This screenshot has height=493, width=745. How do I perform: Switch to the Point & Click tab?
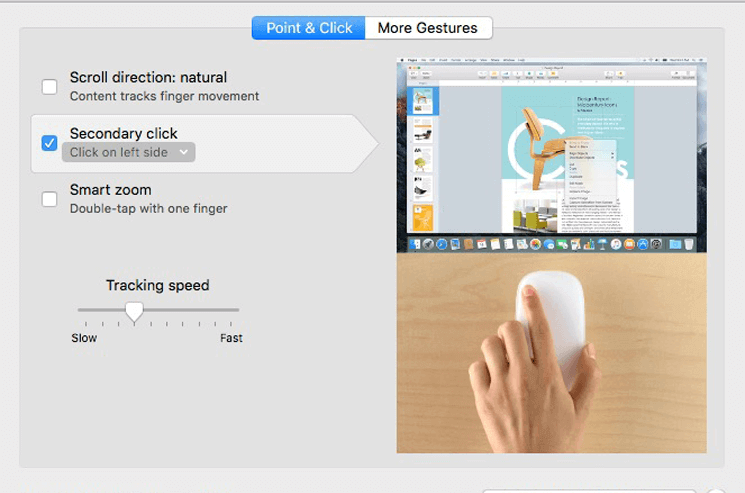tap(308, 28)
